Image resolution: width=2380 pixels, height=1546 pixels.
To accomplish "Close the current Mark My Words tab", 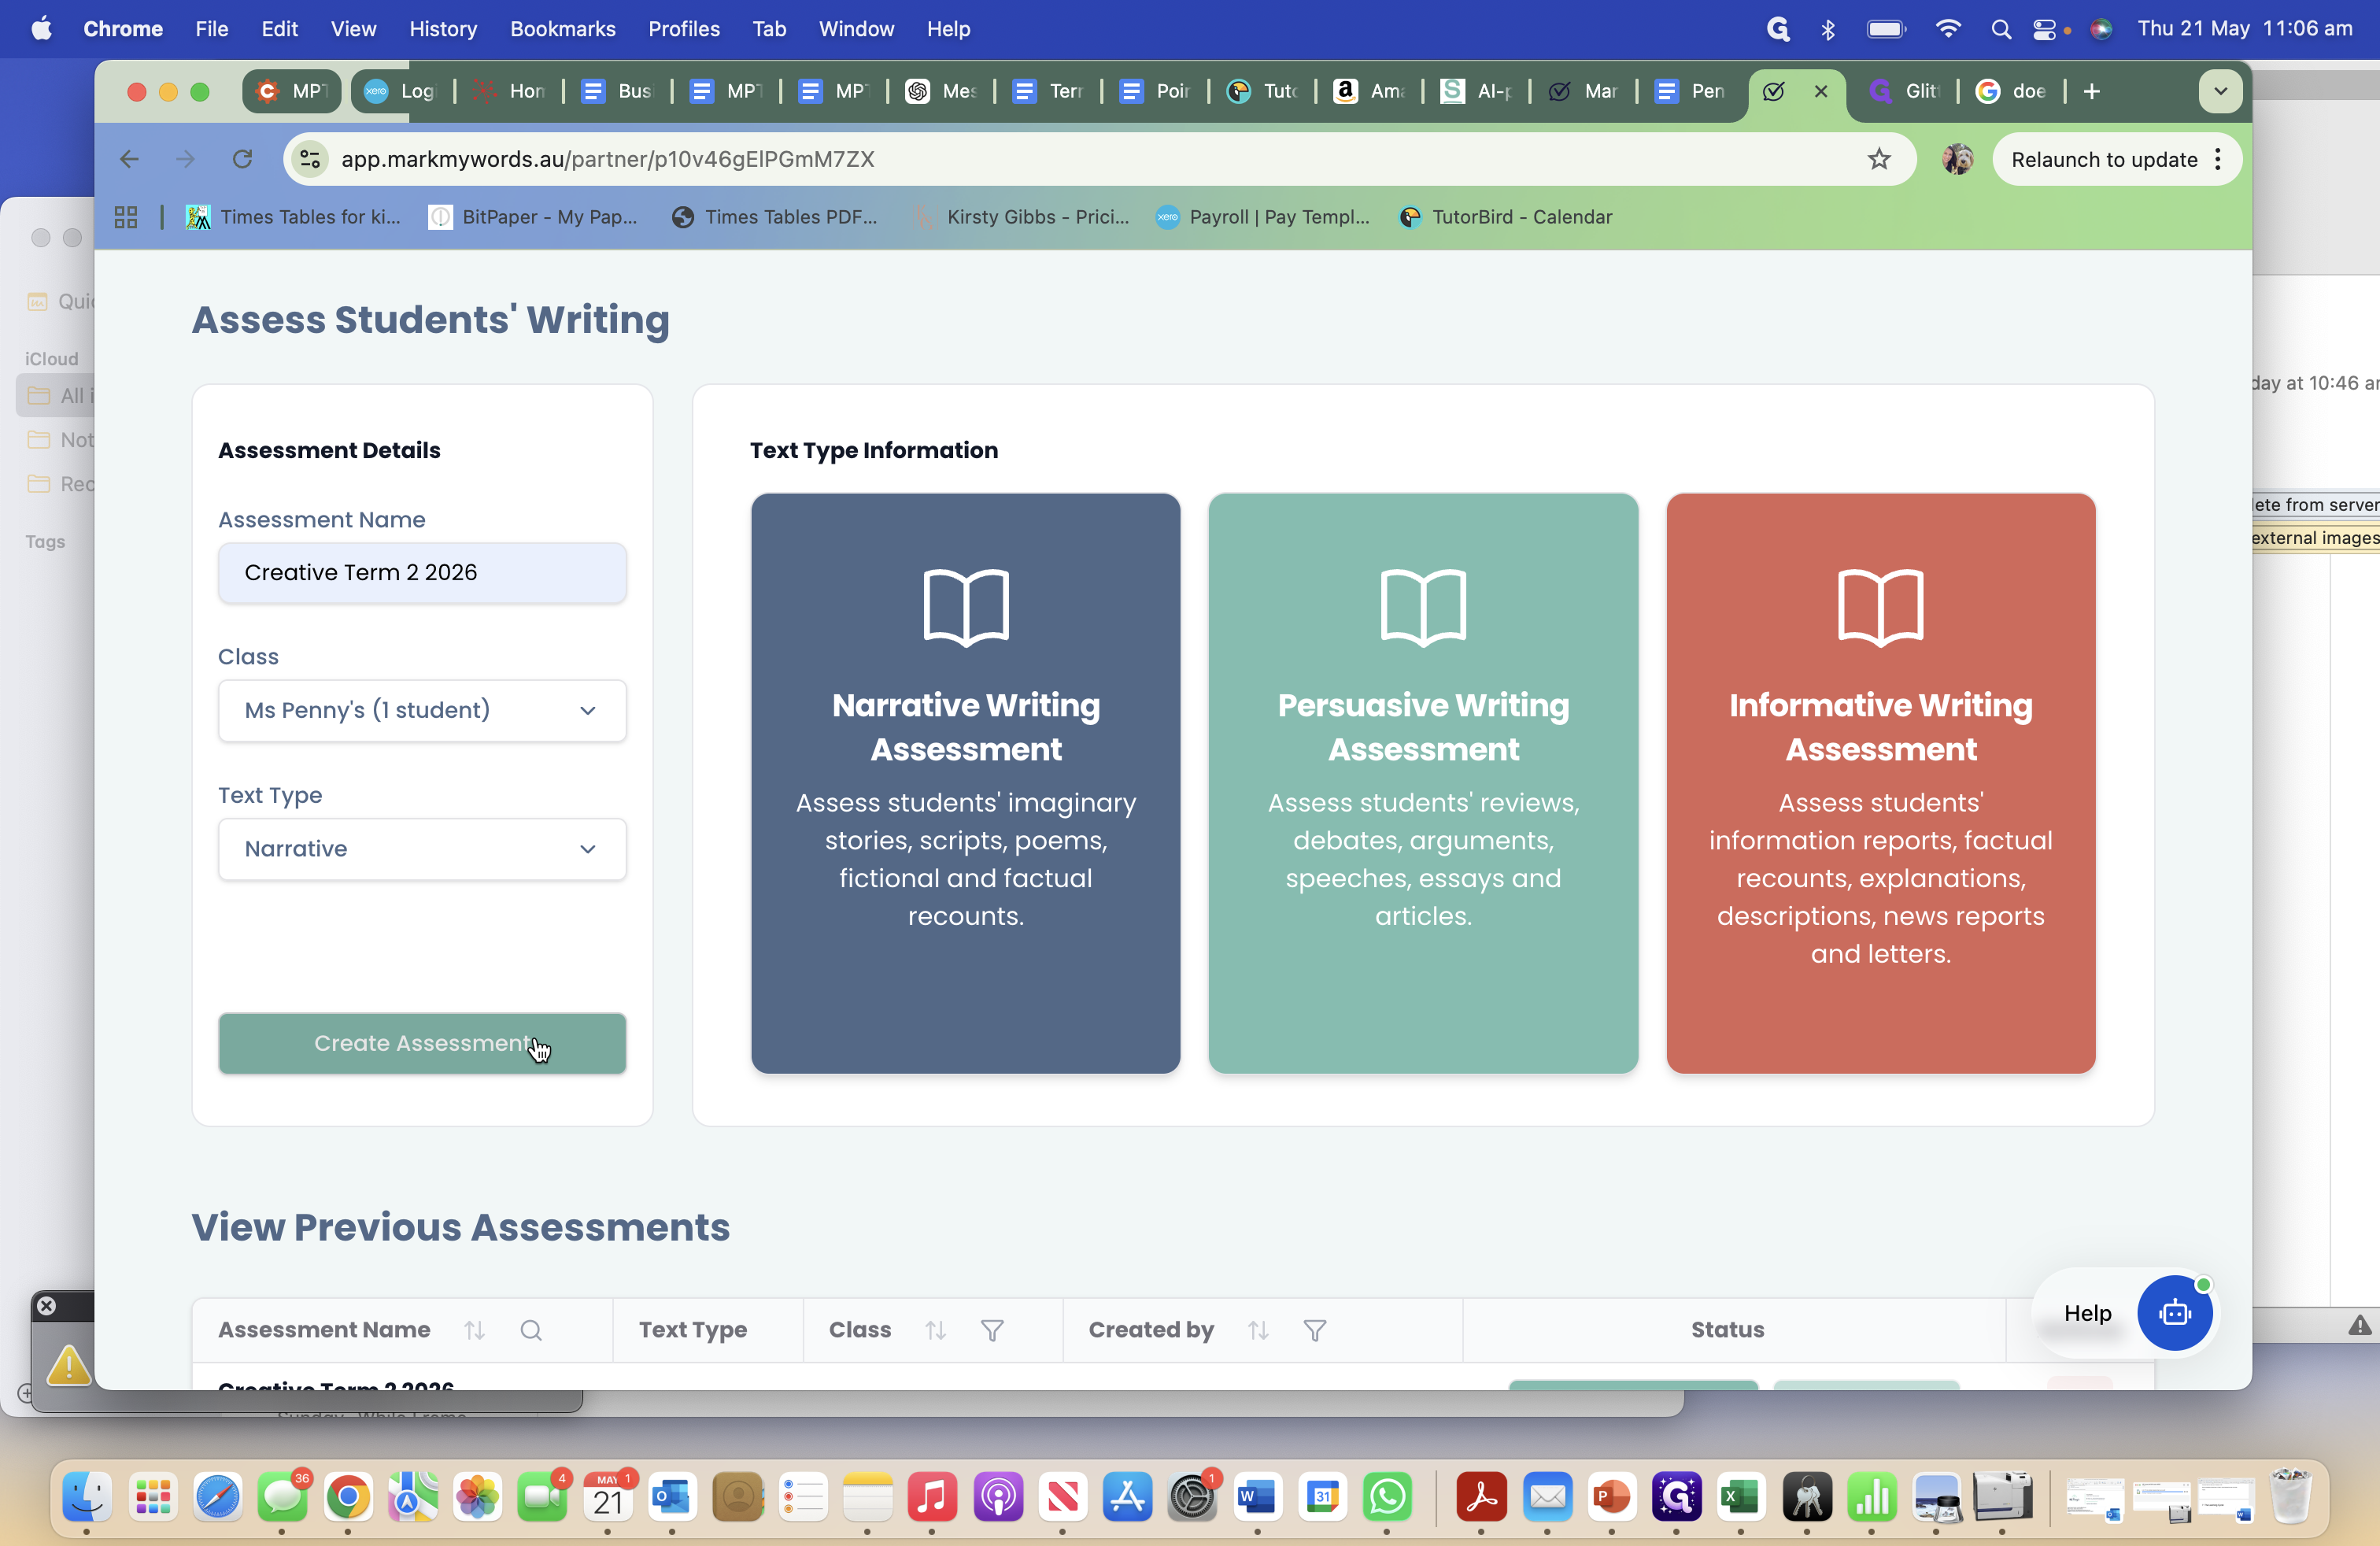I will [x=1821, y=91].
